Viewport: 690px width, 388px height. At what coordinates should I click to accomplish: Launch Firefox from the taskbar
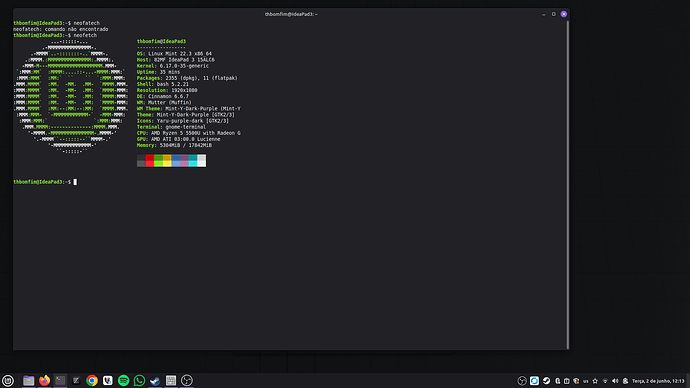click(44, 381)
